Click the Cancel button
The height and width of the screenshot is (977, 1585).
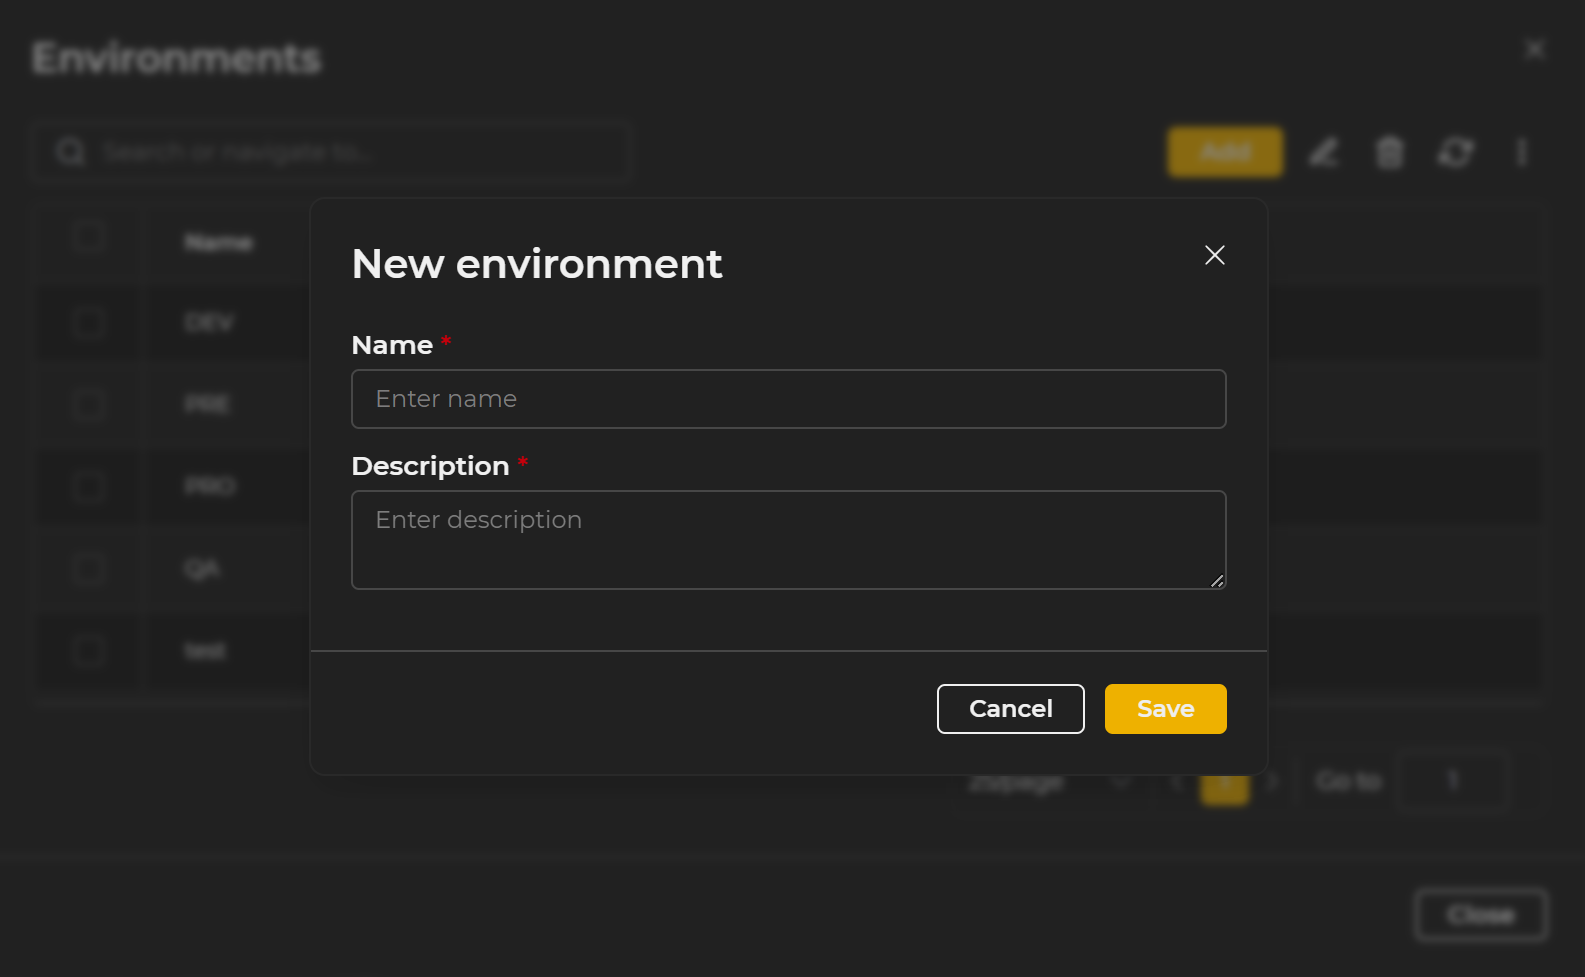coord(1010,709)
